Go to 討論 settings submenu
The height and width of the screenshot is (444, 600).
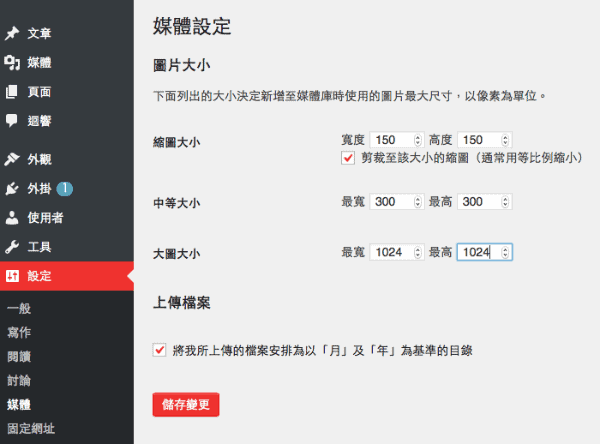tap(19, 380)
